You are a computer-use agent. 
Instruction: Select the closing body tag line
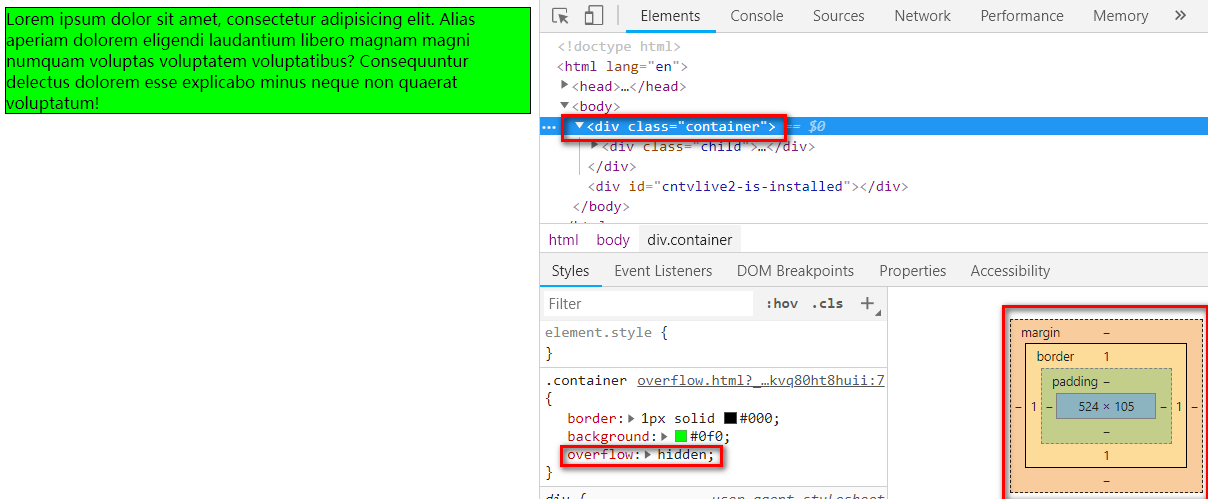(x=601, y=206)
